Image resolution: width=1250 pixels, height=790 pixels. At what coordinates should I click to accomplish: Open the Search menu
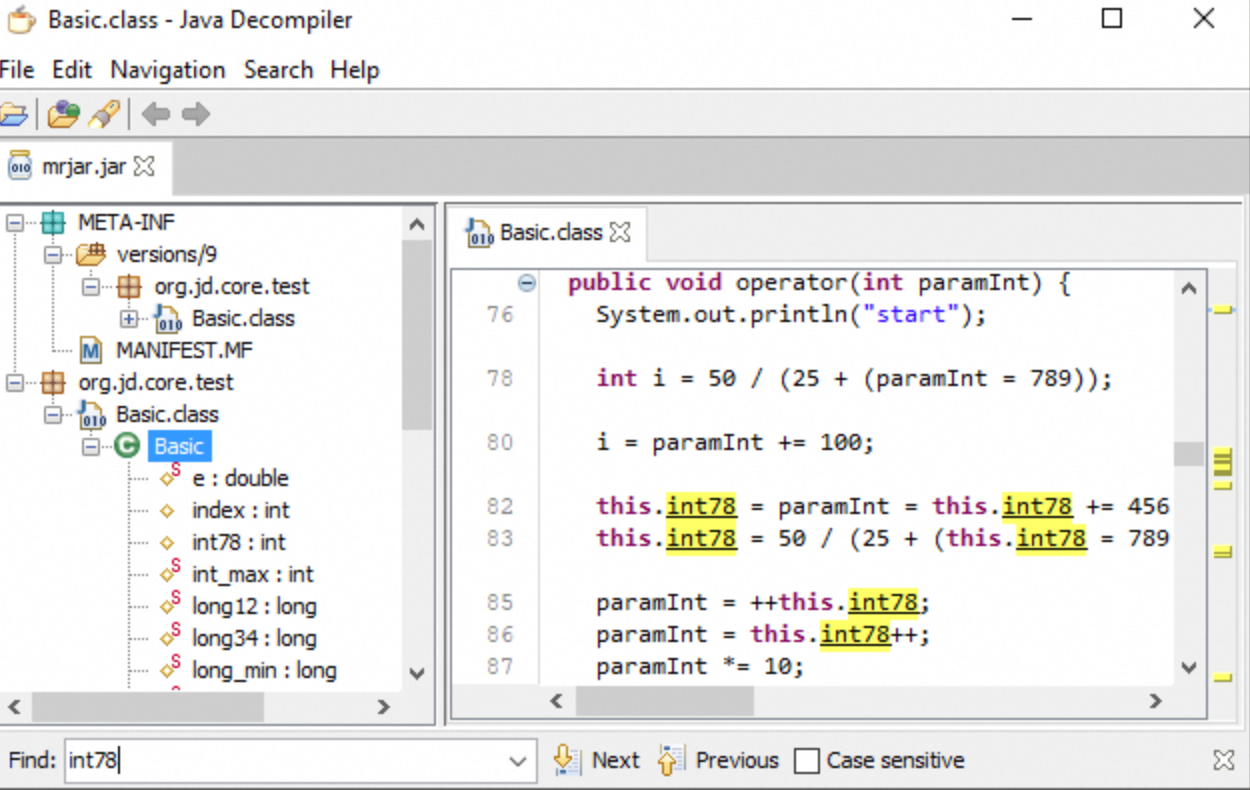pyautogui.click(x=278, y=70)
